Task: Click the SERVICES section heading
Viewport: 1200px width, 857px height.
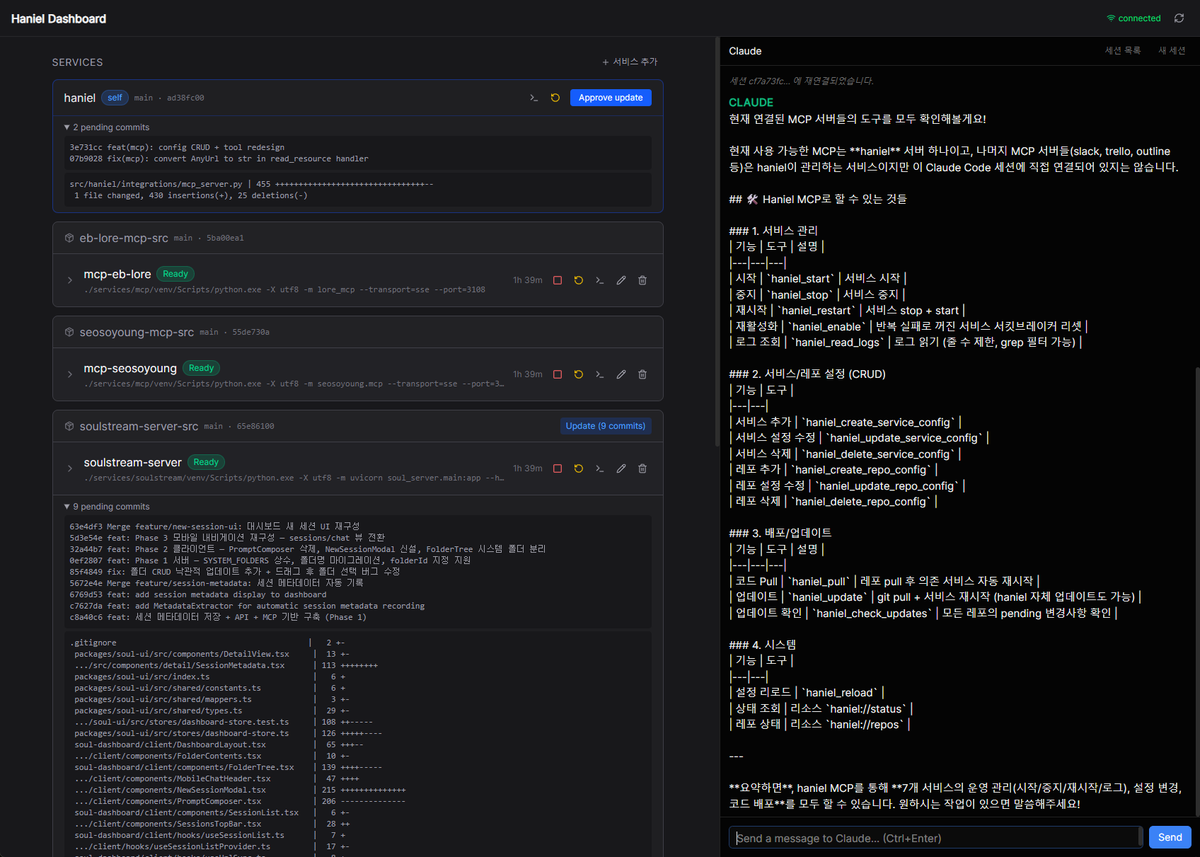Action: pos(78,62)
